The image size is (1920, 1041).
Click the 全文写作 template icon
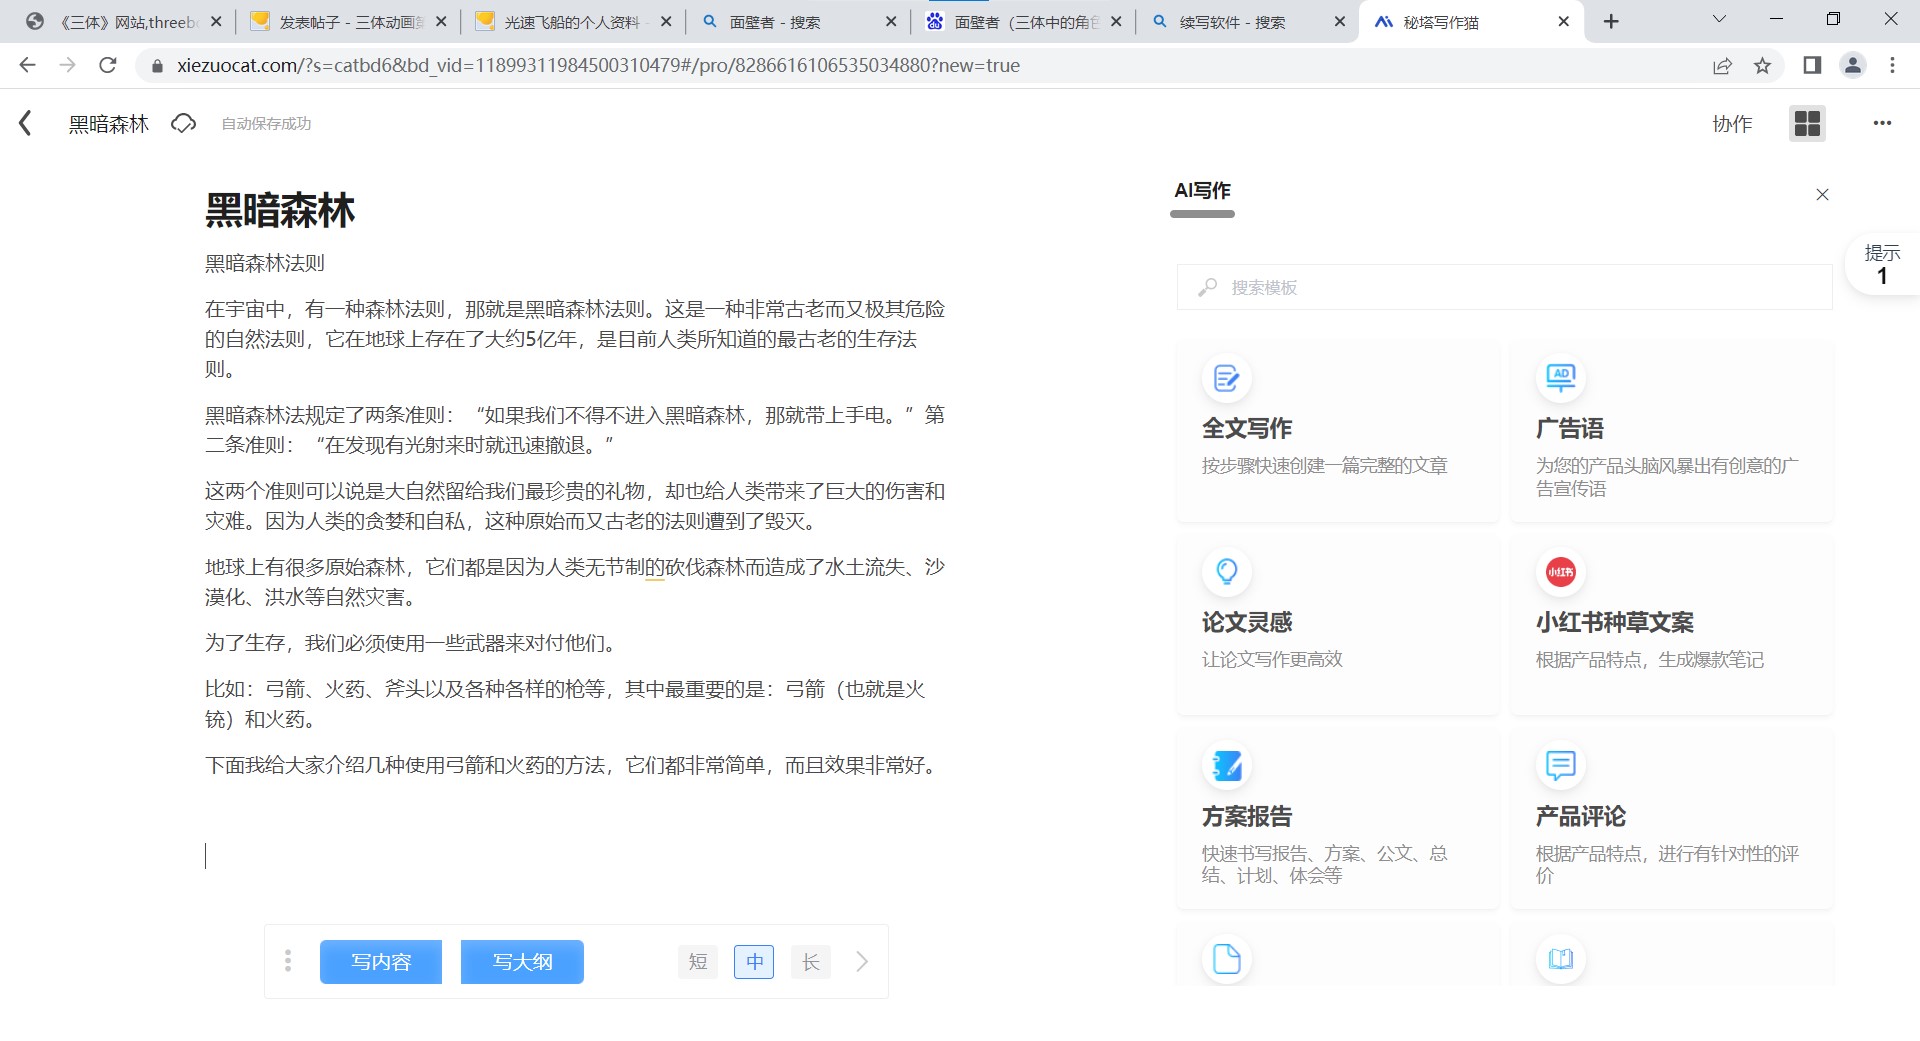[1226, 378]
